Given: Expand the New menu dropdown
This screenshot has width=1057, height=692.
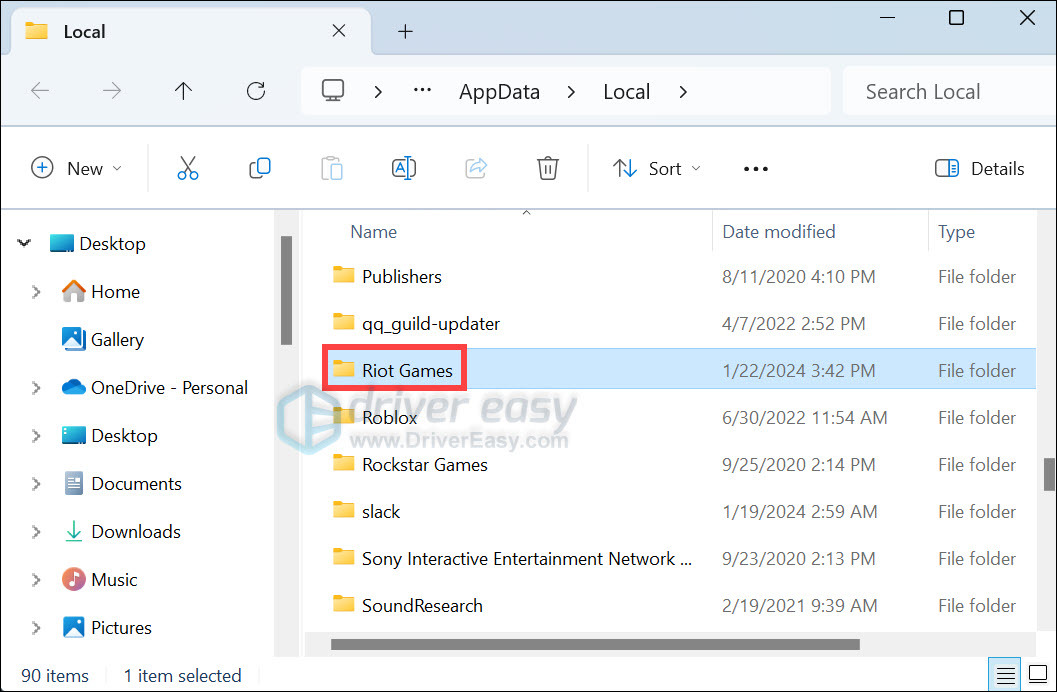Looking at the screenshot, I should click(x=78, y=168).
